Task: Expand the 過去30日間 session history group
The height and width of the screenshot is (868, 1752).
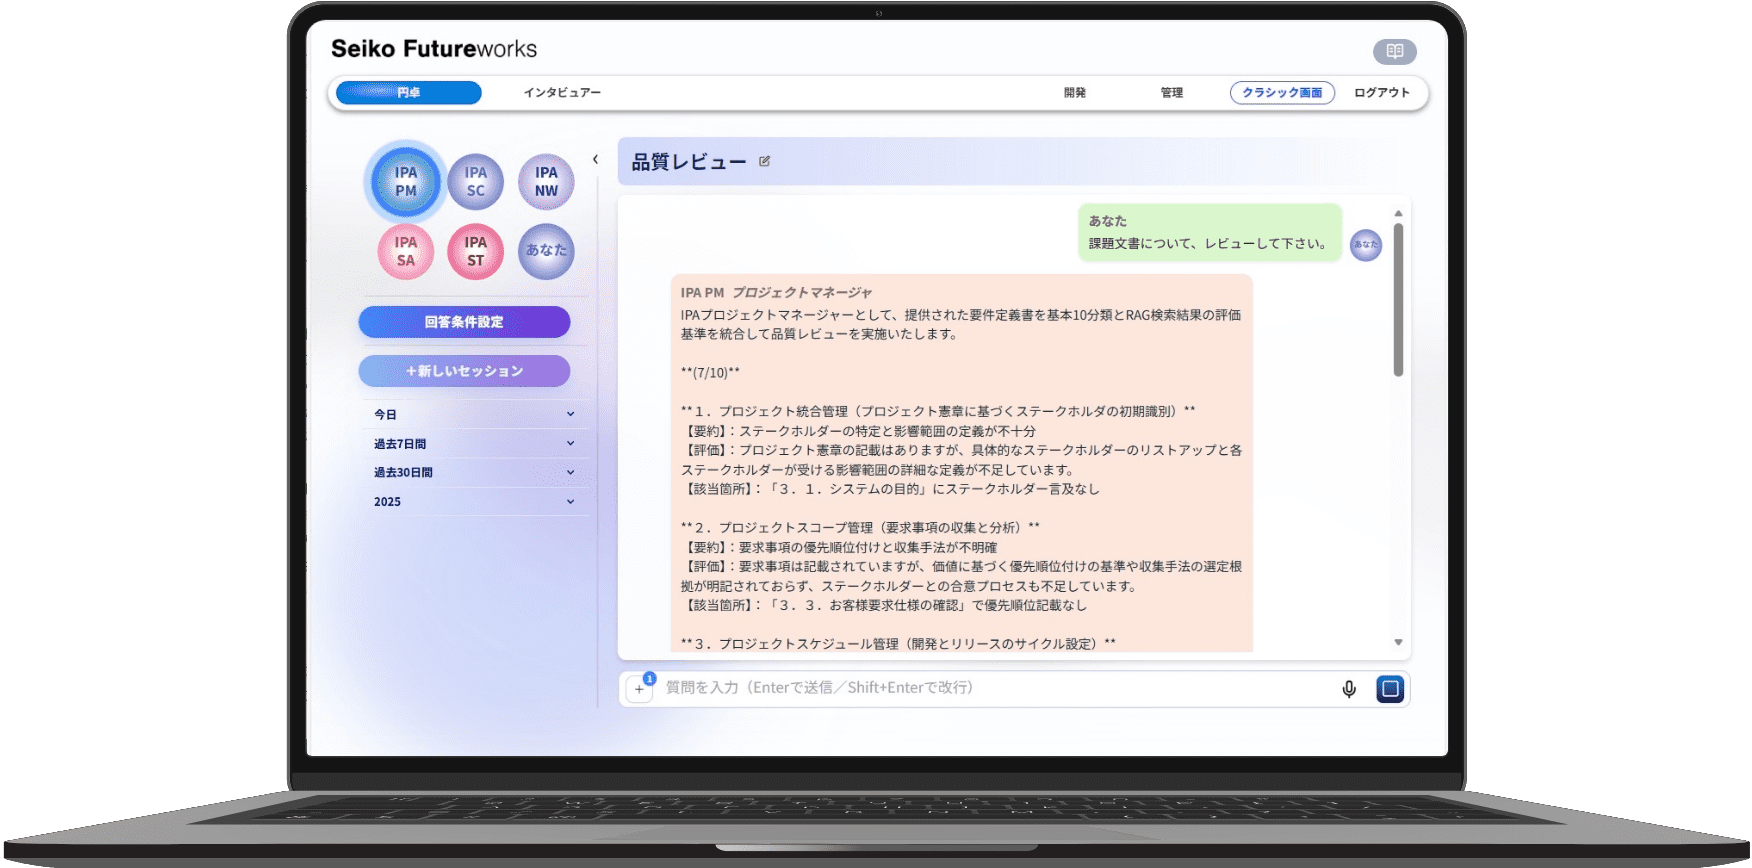Action: pos(474,473)
